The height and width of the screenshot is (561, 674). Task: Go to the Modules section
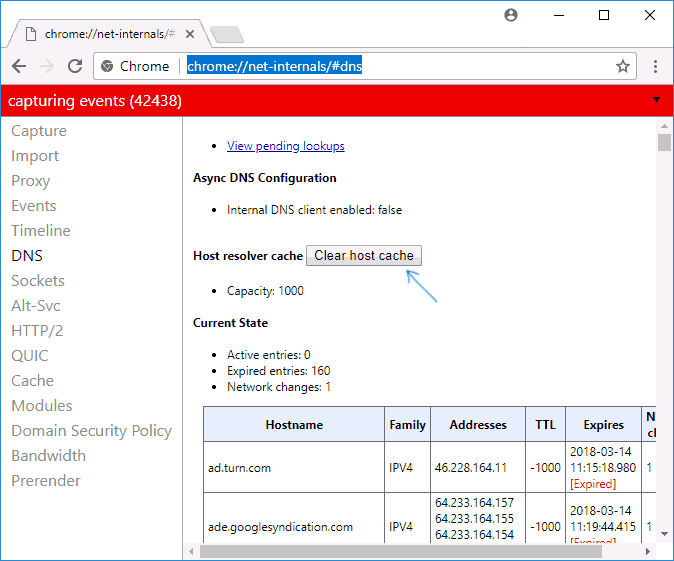42,405
